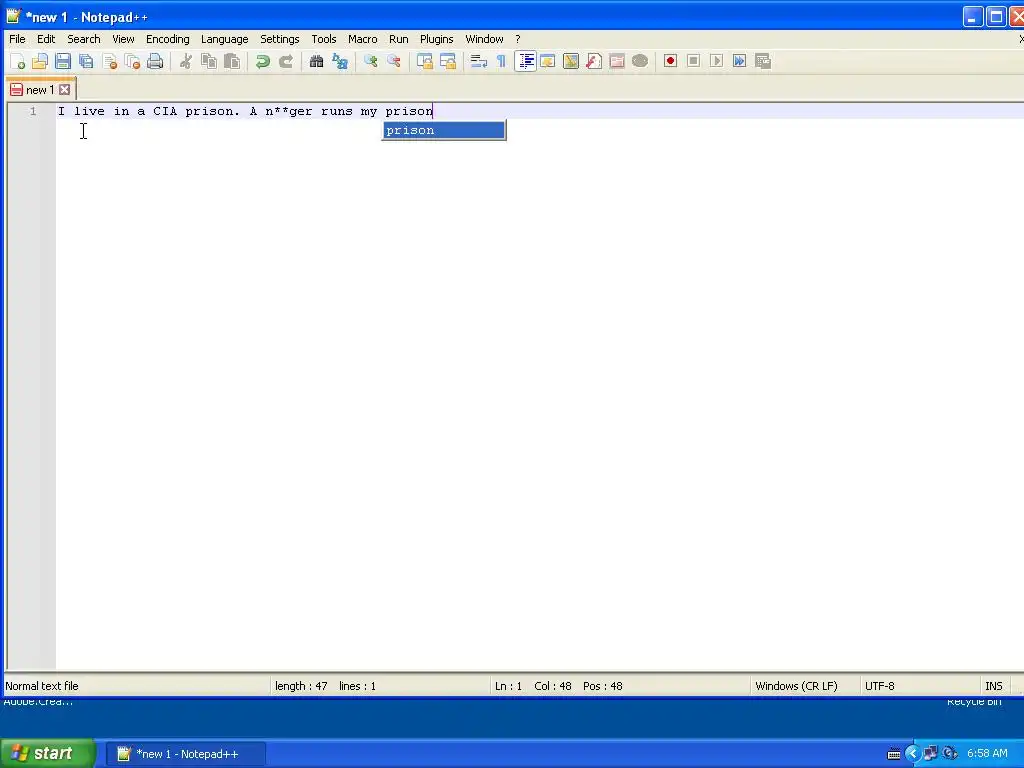Viewport: 1024px width, 768px height.
Task: Click the "length : 47" status entry
Action: click(x=301, y=686)
